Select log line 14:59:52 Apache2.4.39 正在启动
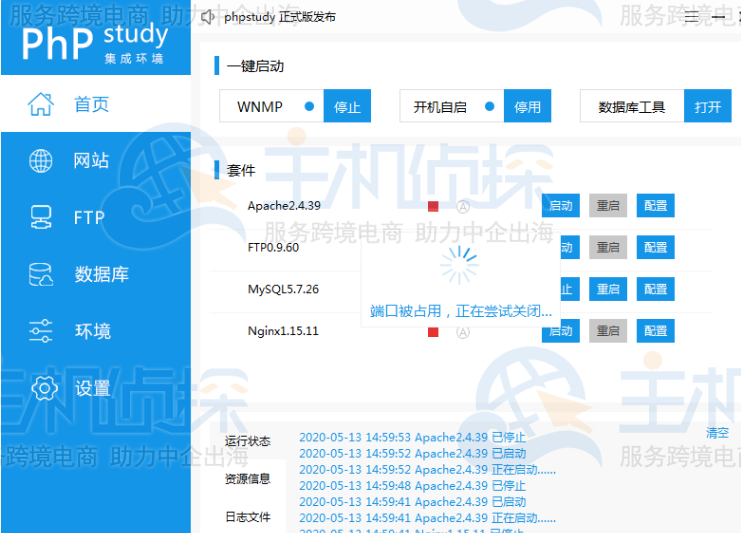This screenshot has height=533, width=741. tap(428, 470)
